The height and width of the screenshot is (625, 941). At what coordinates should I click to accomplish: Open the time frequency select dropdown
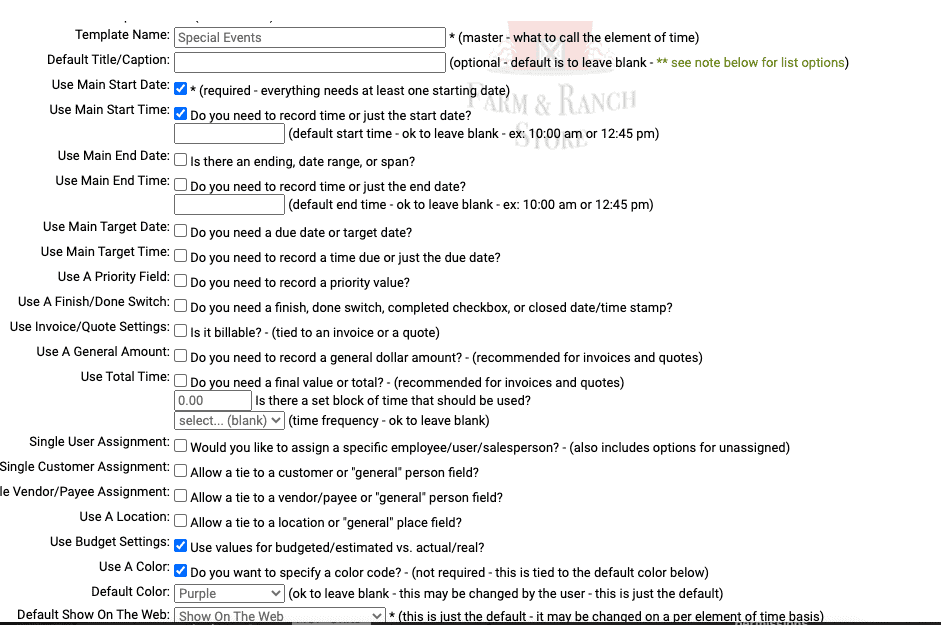229,420
